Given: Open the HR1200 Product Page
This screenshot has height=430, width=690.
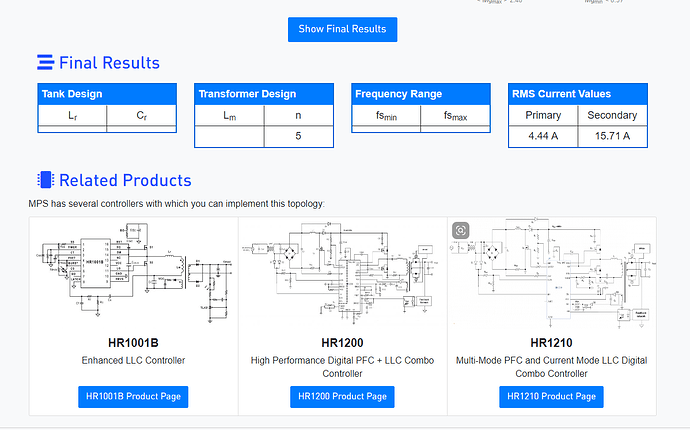Looking at the screenshot, I should pyautogui.click(x=342, y=397).
